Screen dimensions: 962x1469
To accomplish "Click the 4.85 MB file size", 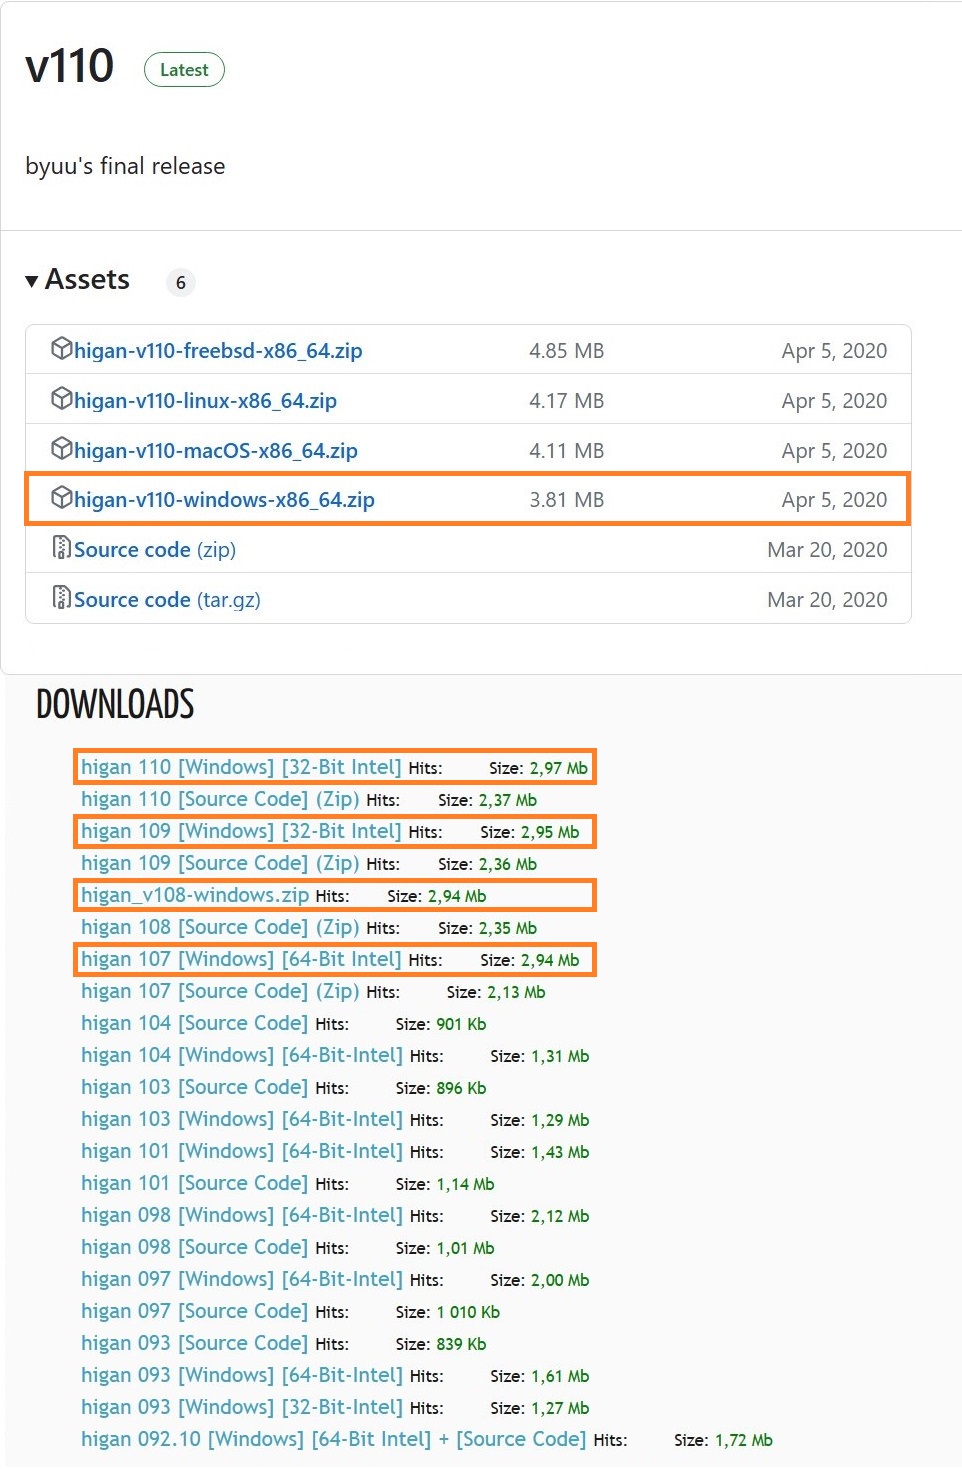I will [567, 351].
